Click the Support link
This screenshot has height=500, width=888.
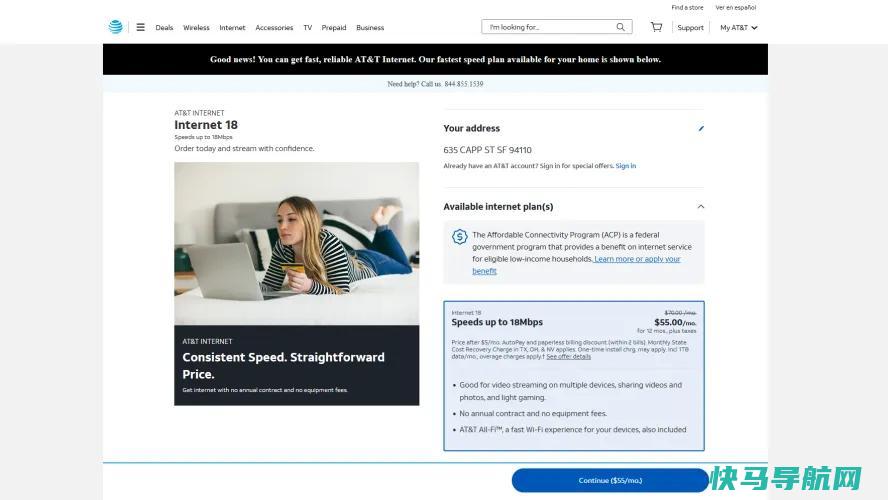pyautogui.click(x=690, y=27)
